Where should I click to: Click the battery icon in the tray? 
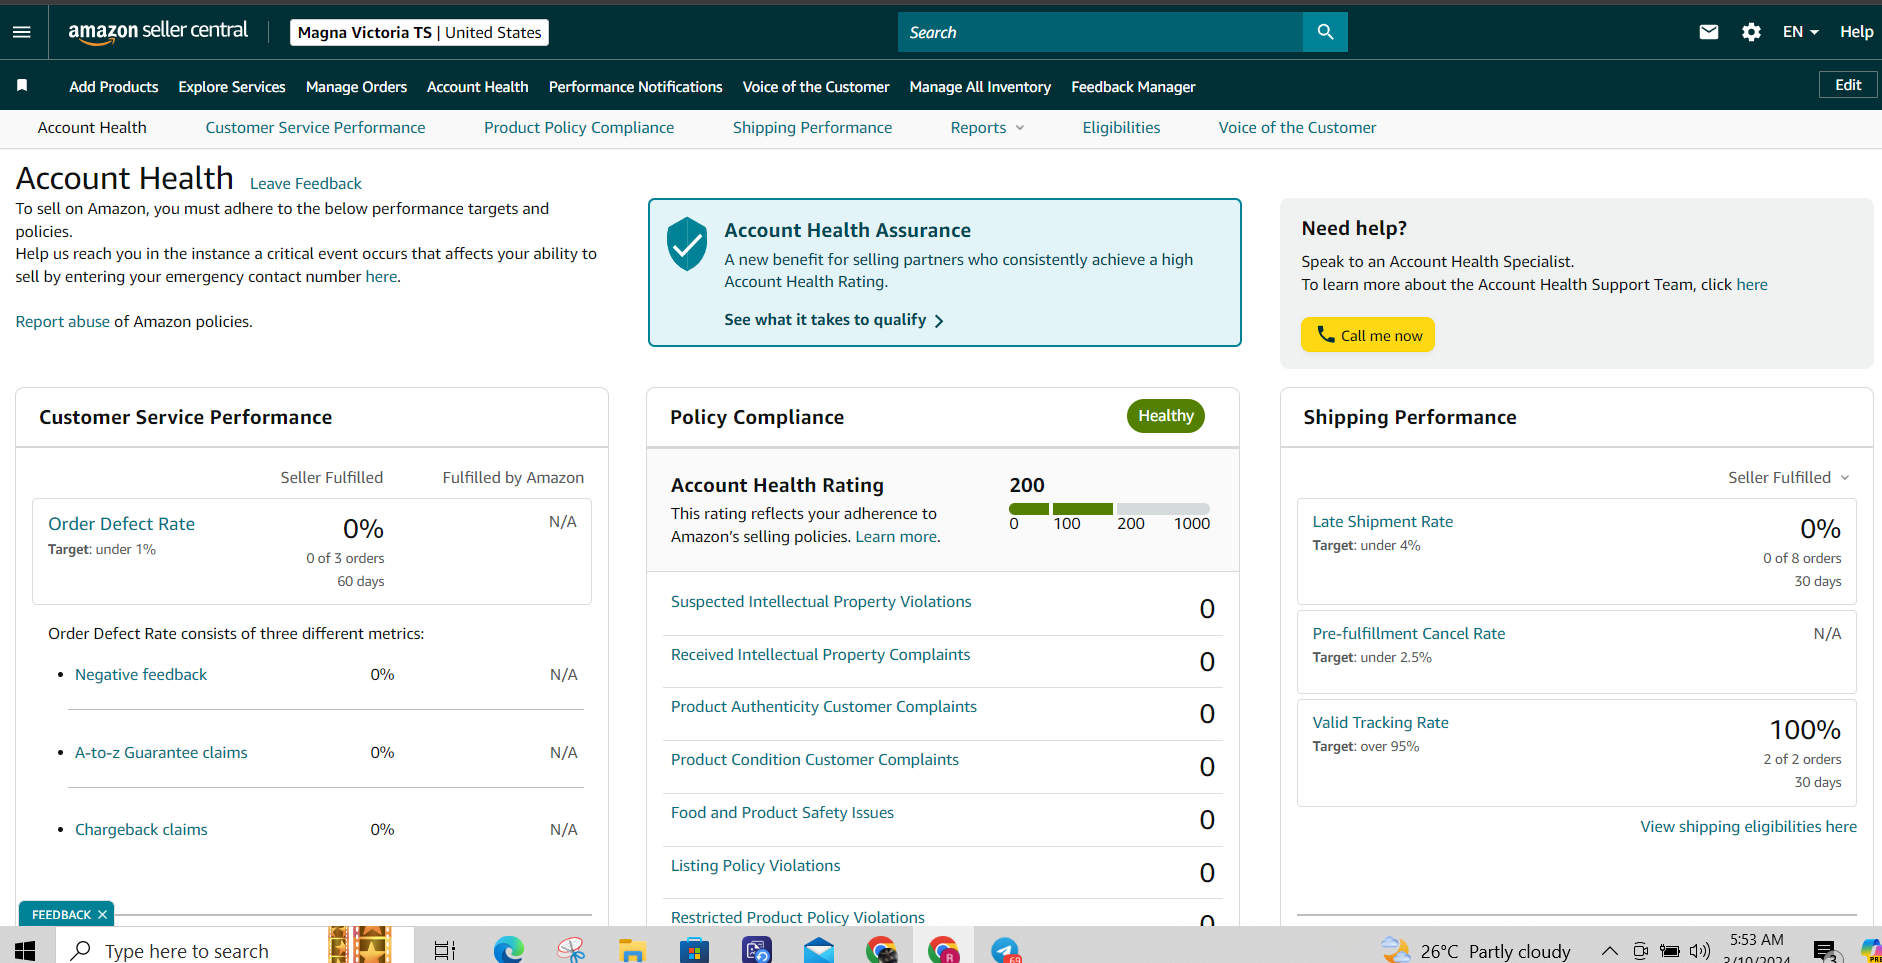pyautogui.click(x=1669, y=950)
